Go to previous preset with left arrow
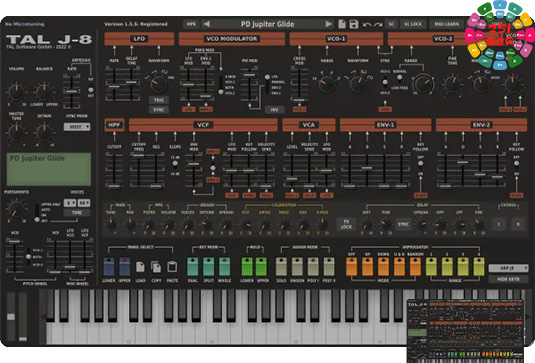This screenshot has height=363, width=535. coord(206,24)
